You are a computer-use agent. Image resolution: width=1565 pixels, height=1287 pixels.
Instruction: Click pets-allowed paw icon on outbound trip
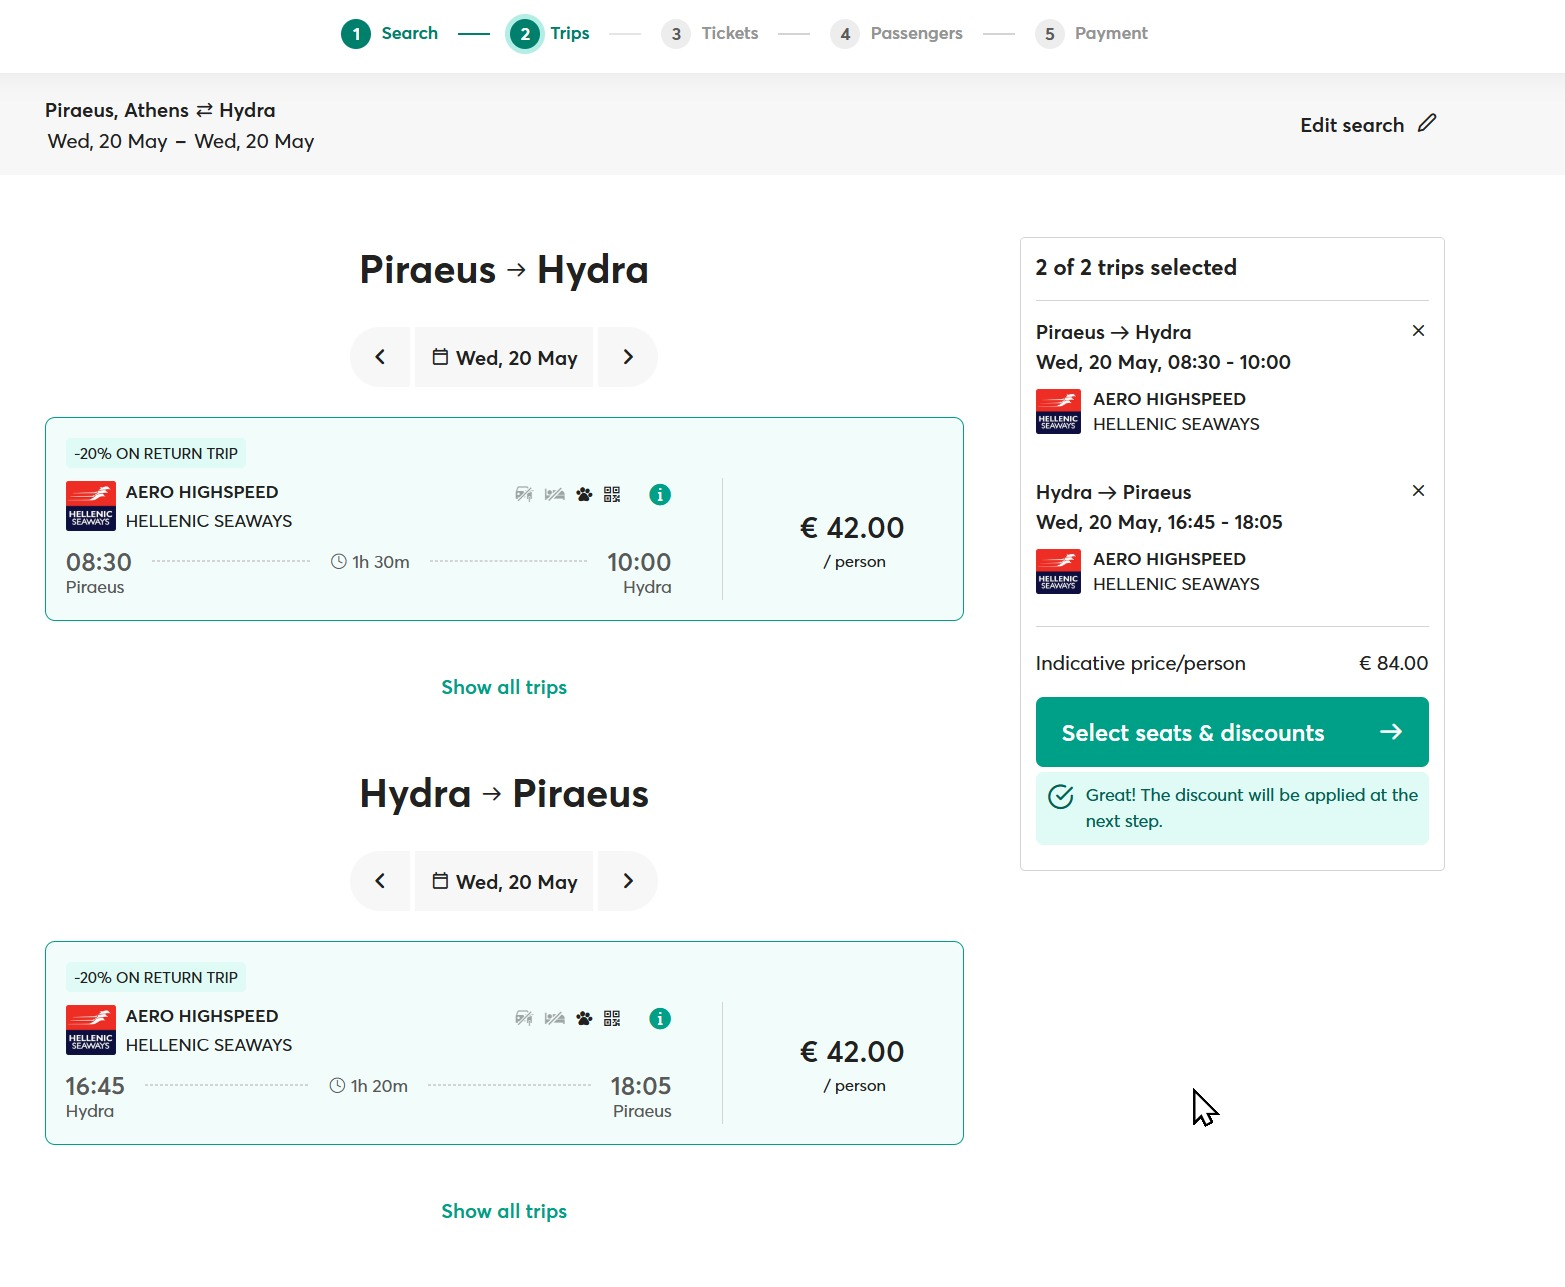[x=584, y=494]
